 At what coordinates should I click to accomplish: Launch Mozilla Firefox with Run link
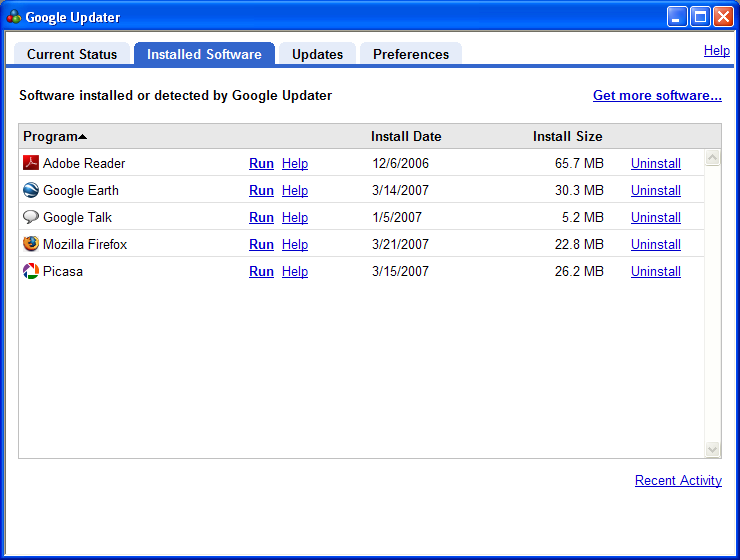[x=261, y=244]
